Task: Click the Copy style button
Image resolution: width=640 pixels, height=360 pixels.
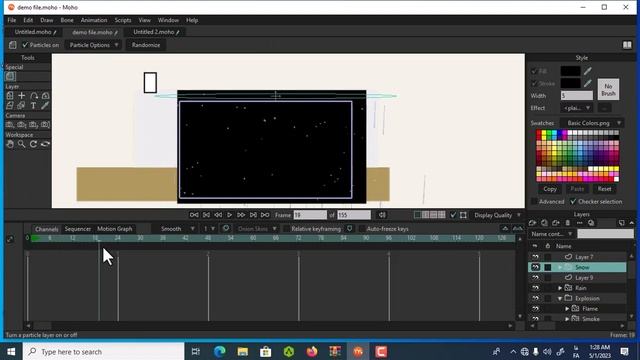Action: point(550,189)
